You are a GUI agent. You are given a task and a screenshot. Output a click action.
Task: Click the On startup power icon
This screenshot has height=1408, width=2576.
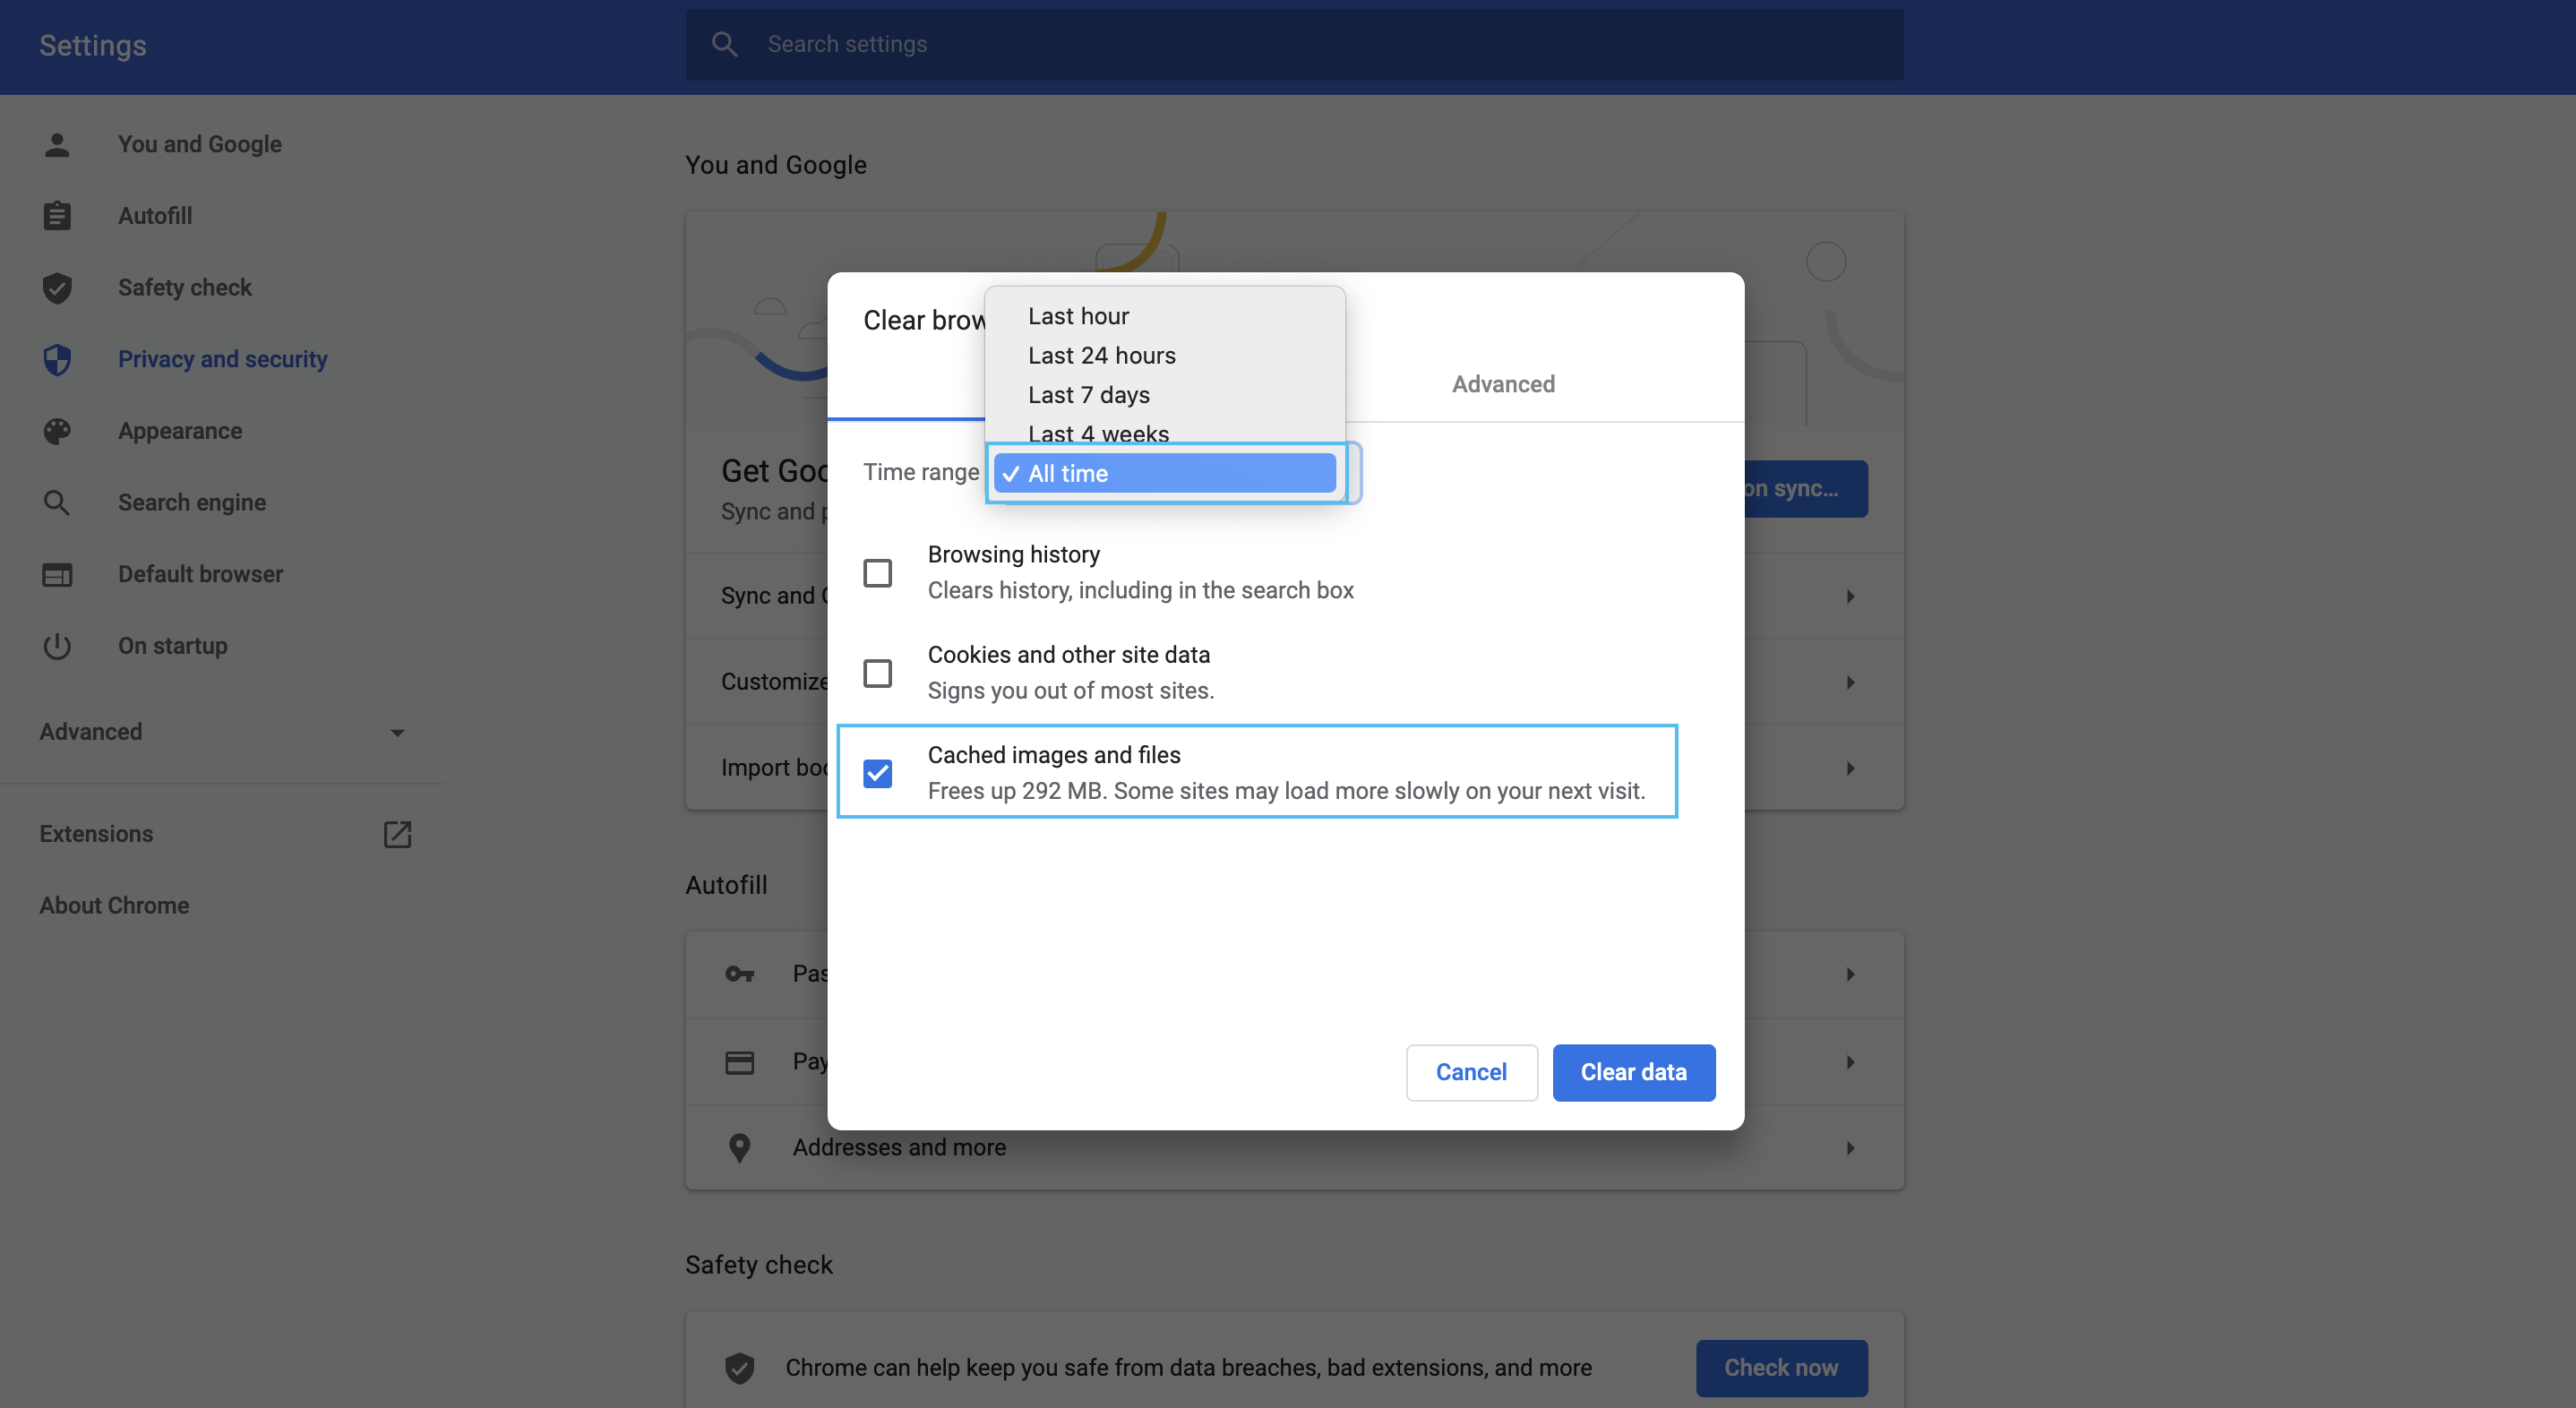coord(57,646)
